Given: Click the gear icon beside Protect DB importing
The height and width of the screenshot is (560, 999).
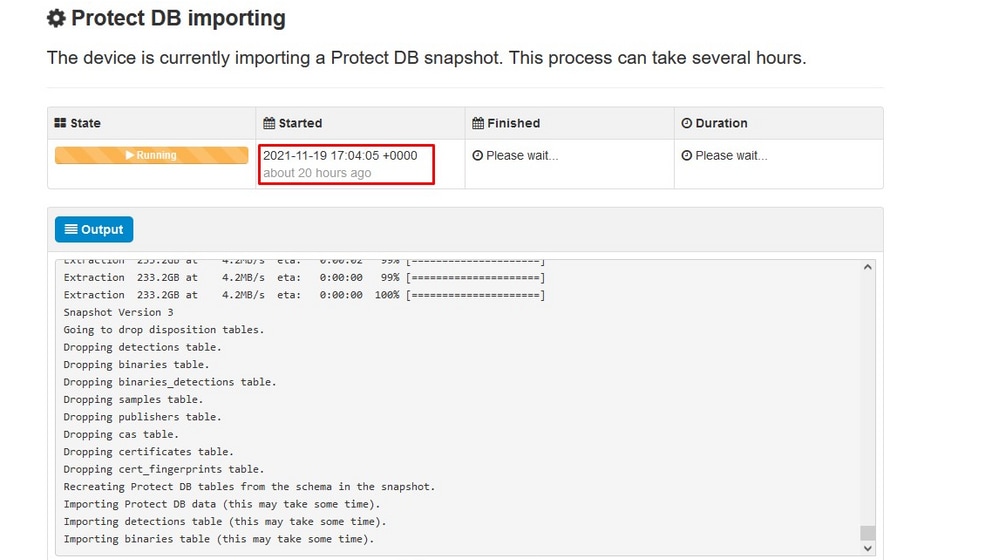Looking at the screenshot, I should [56, 18].
